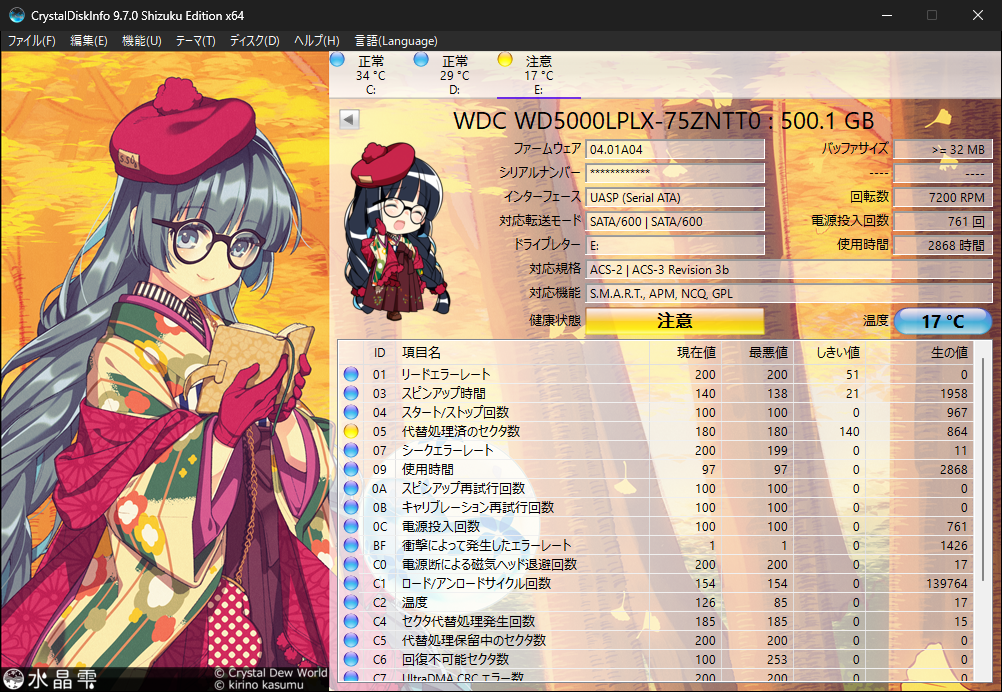Open the 機能(U) menu
Viewport: 1002px width, 692px height.
coord(141,41)
